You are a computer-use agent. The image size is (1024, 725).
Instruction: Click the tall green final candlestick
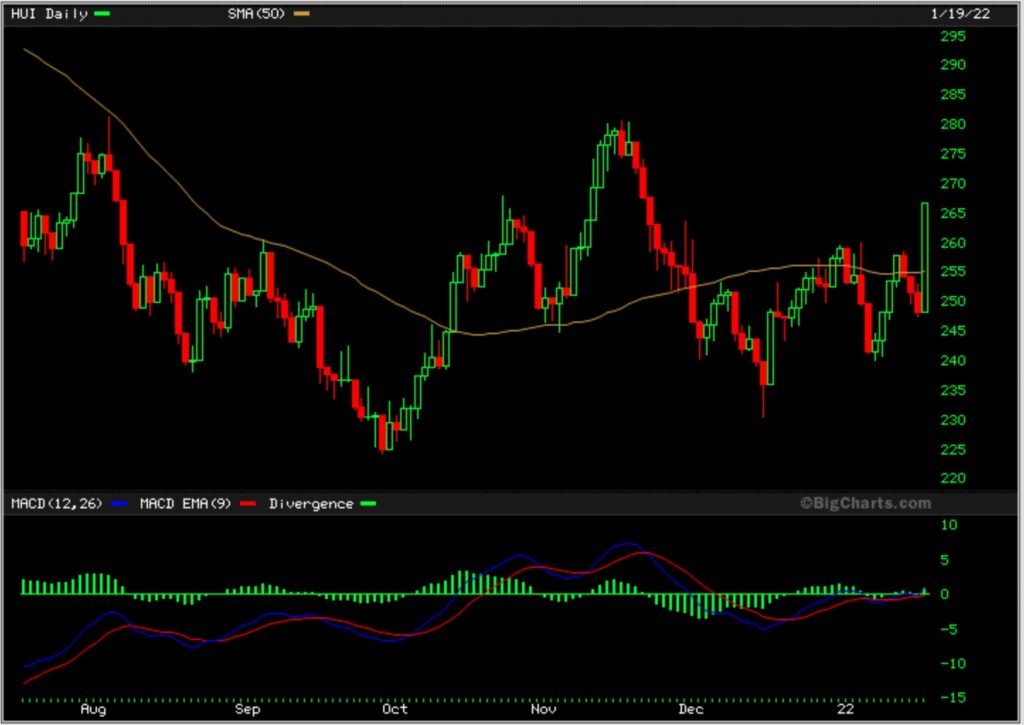click(x=925, y=257)
